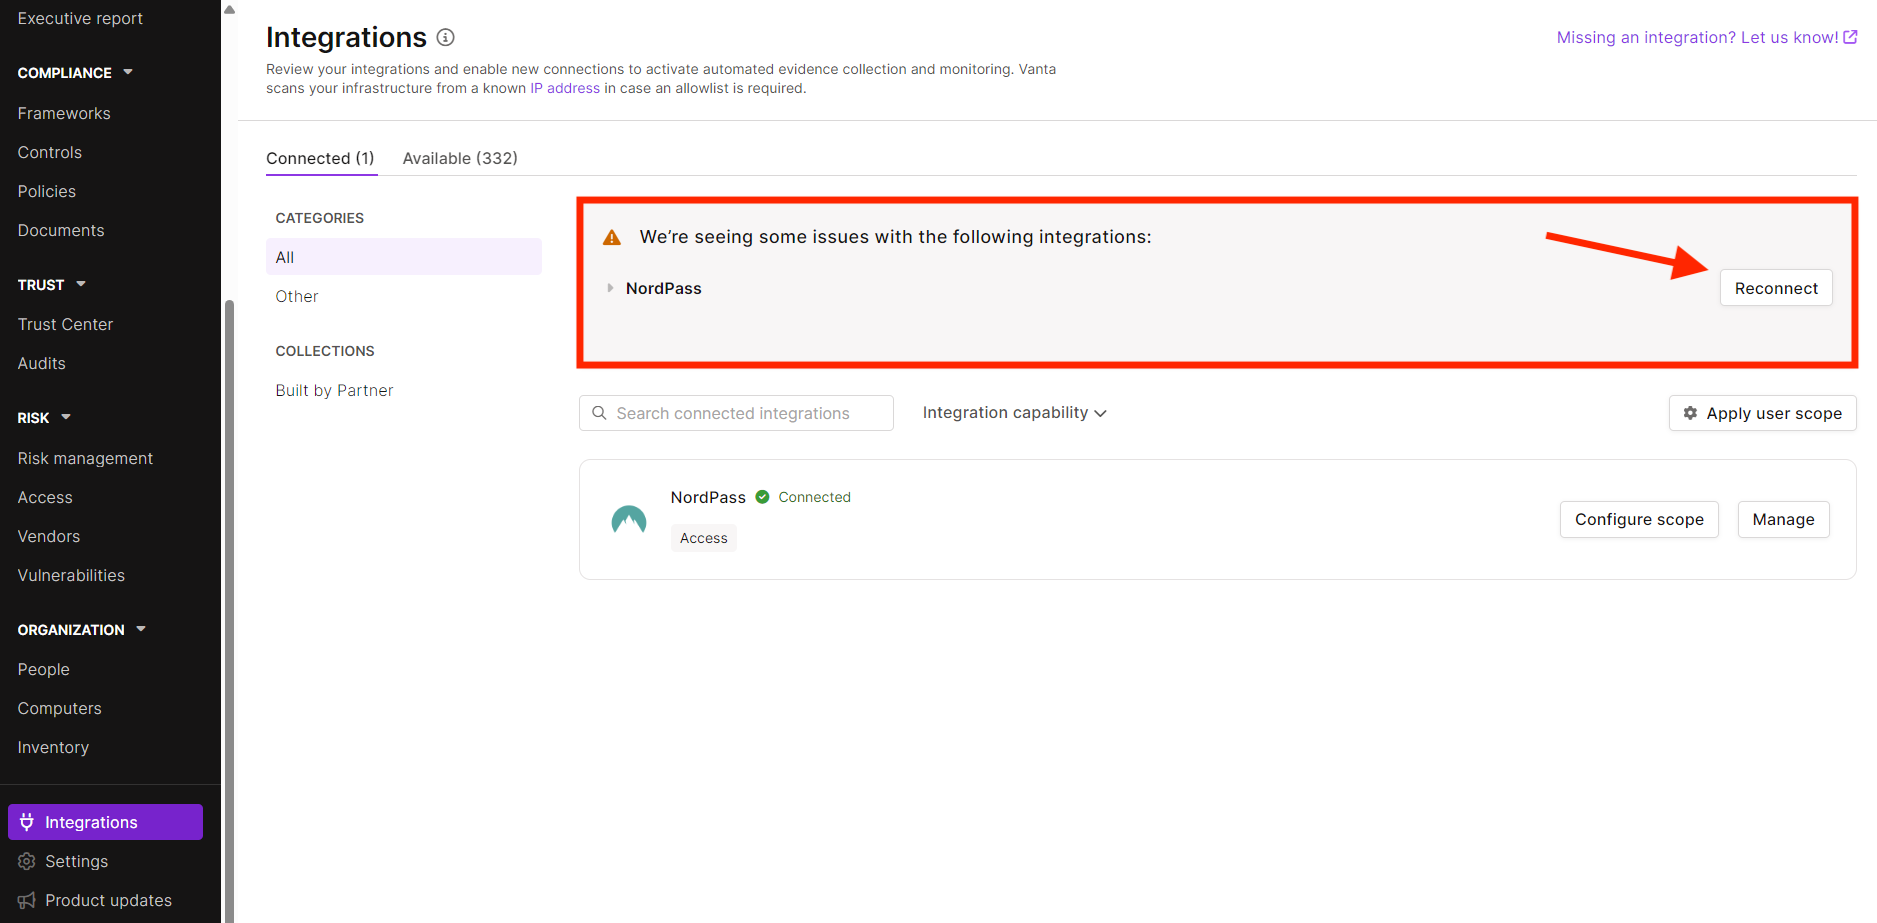Image resolution: width=1877 pixels, height=923 pixels.
Task: Click the Product updates megaphone icon
Action: pyautogui.click(x=27, y=900)
